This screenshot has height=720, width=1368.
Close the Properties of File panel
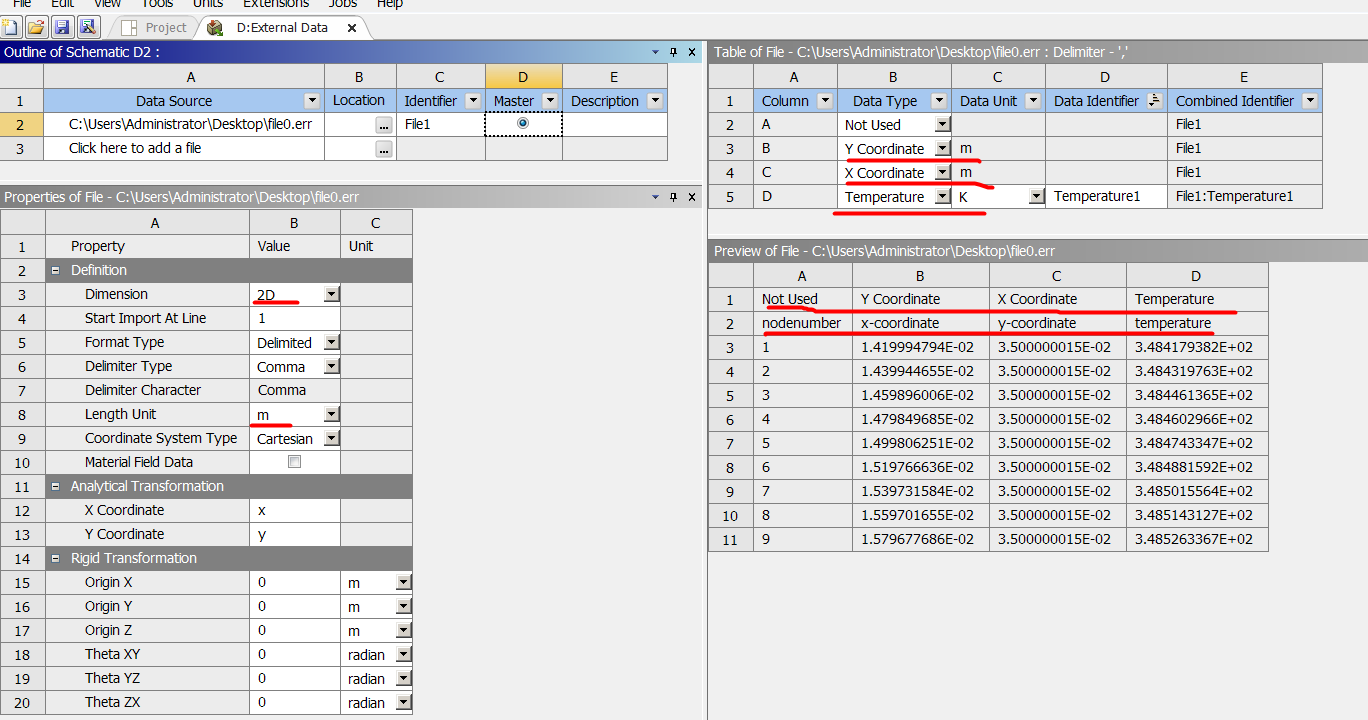coord(691,197)
